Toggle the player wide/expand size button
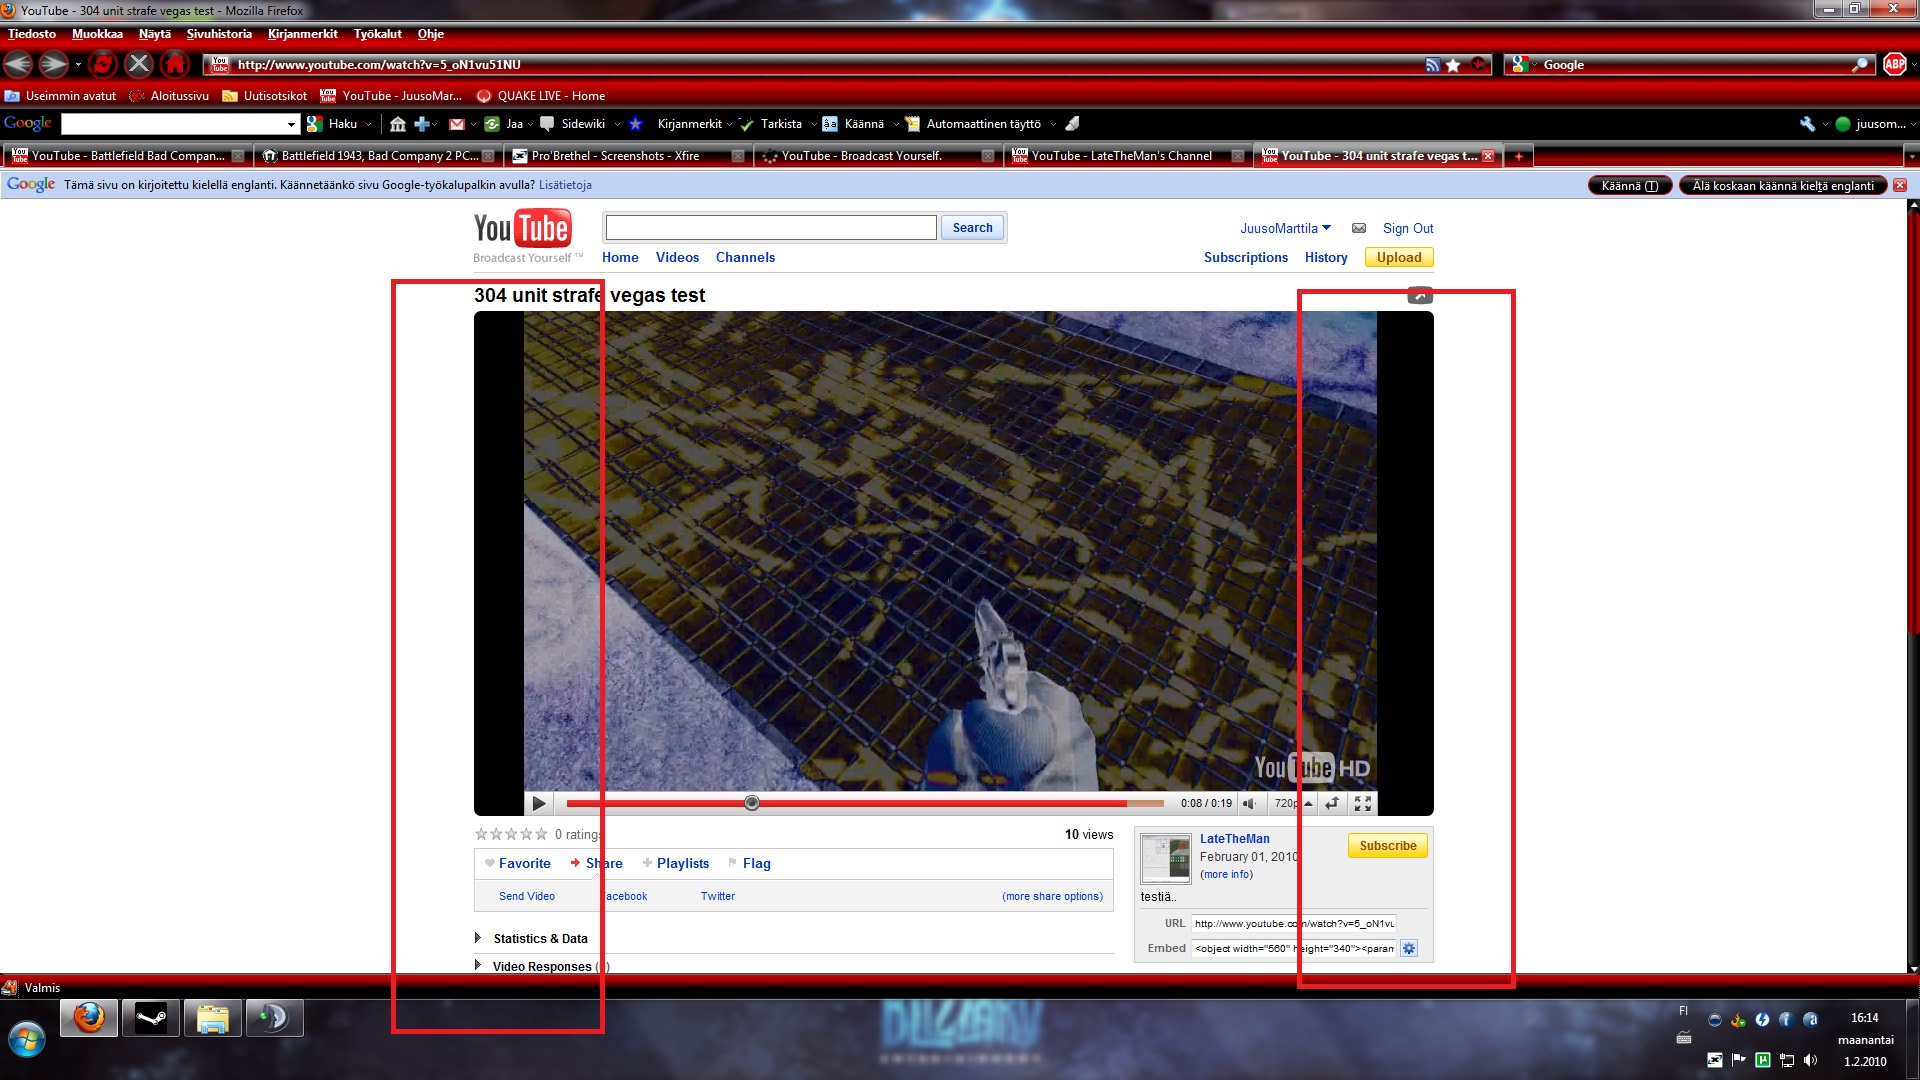The height and width of the screenshot is (1080, 1920). pyautogui.click(x=1332, y=803)
